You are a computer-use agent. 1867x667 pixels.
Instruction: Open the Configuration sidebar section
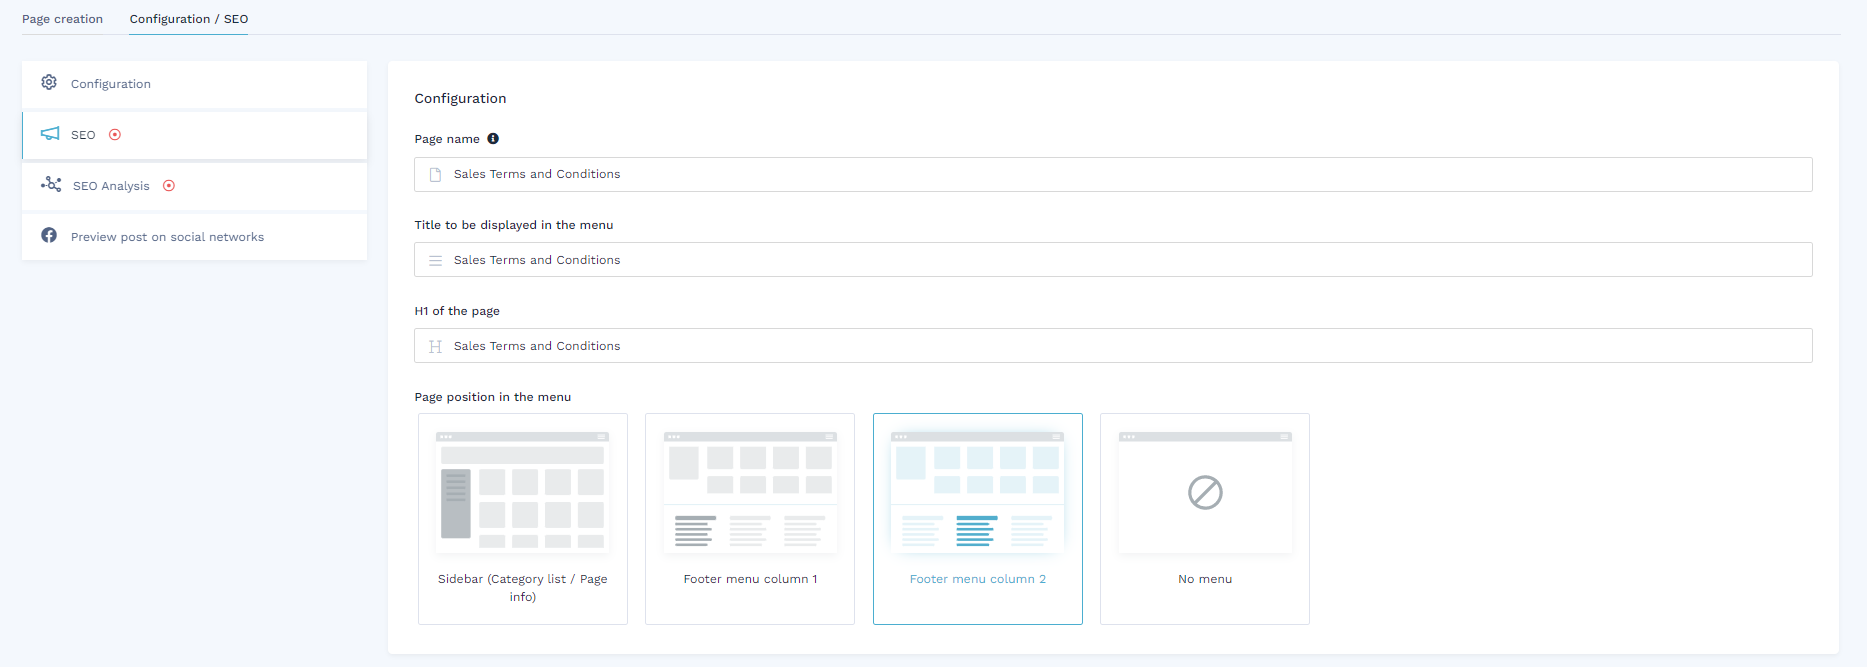point(194,84)
